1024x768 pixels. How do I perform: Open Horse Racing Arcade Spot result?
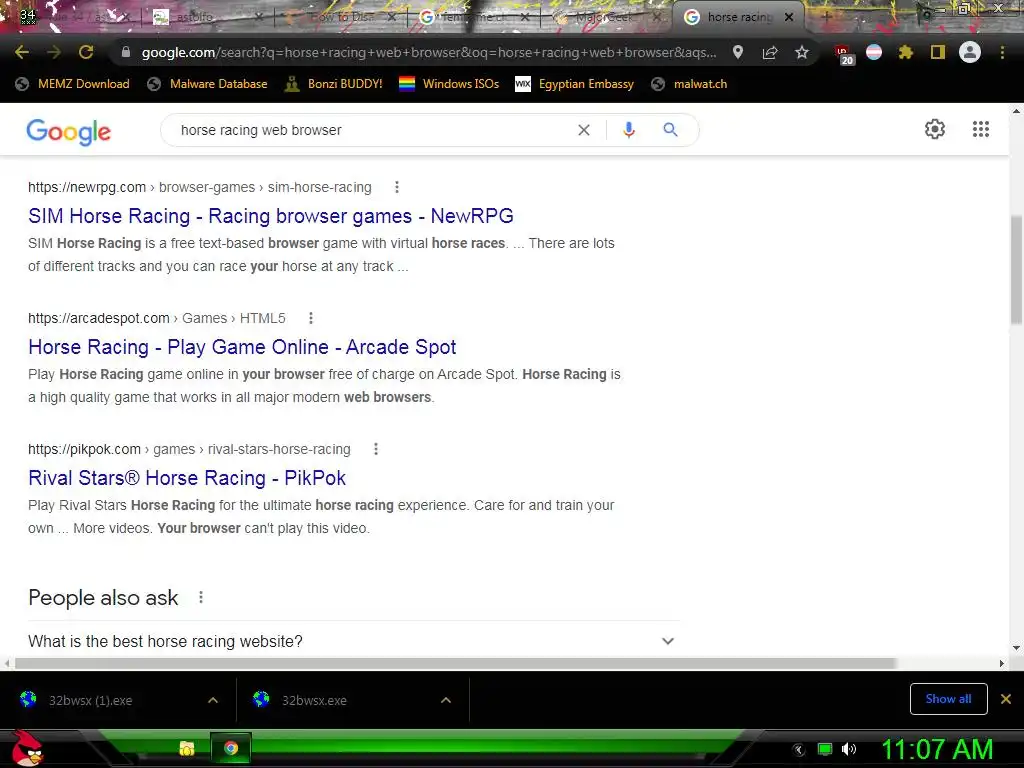242,347
